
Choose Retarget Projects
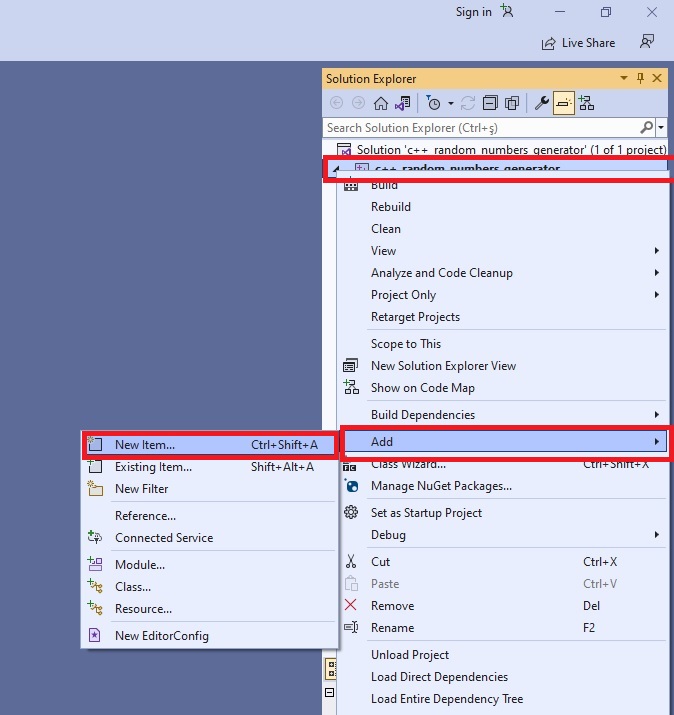pyautogui.click(x=505, y=317)
